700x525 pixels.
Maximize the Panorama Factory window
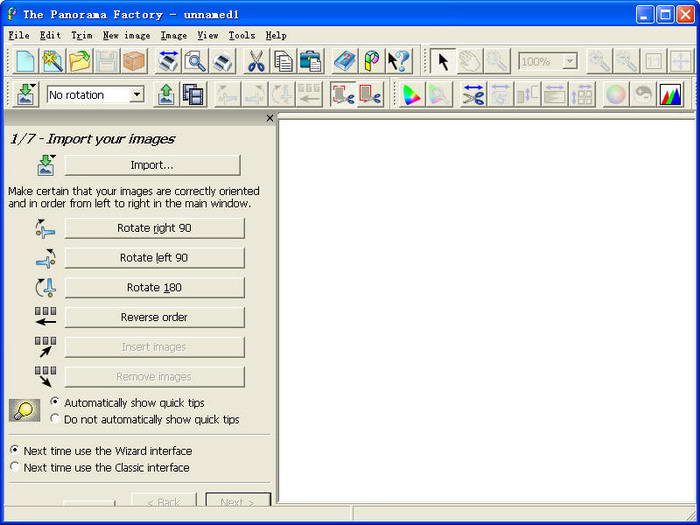665,15
